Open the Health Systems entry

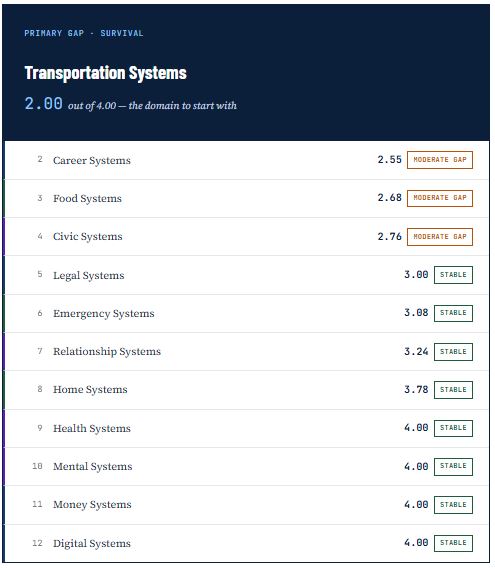tap(247, 428)
